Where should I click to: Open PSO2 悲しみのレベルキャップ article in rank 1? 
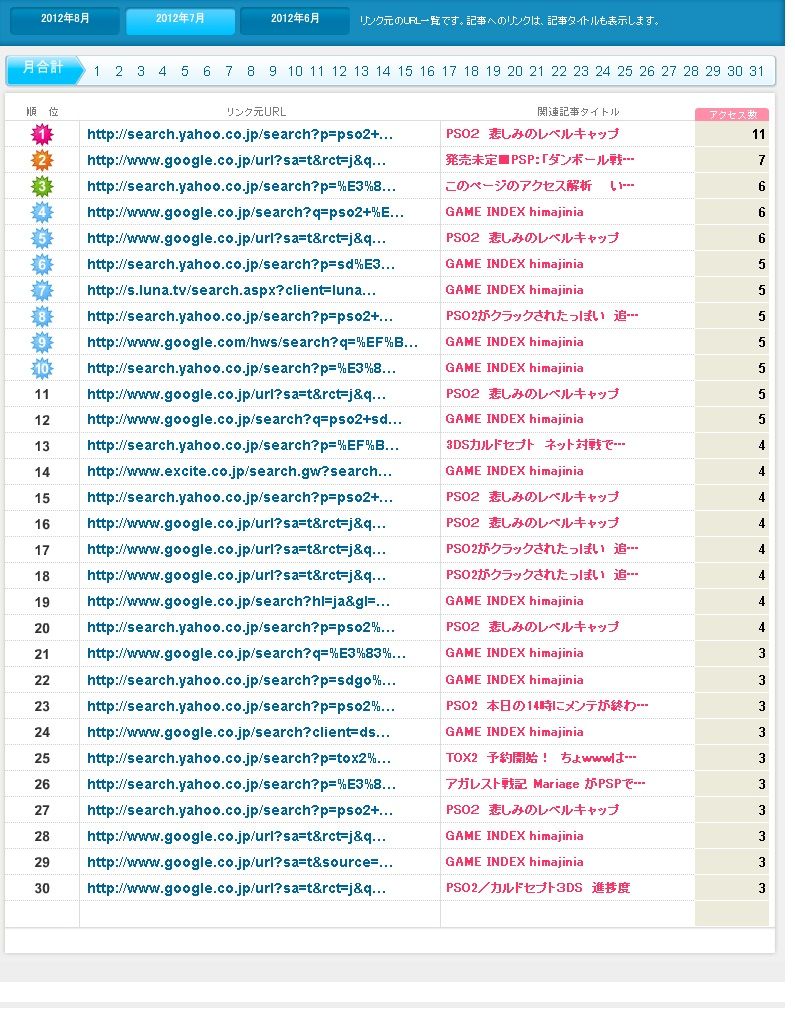532,134
